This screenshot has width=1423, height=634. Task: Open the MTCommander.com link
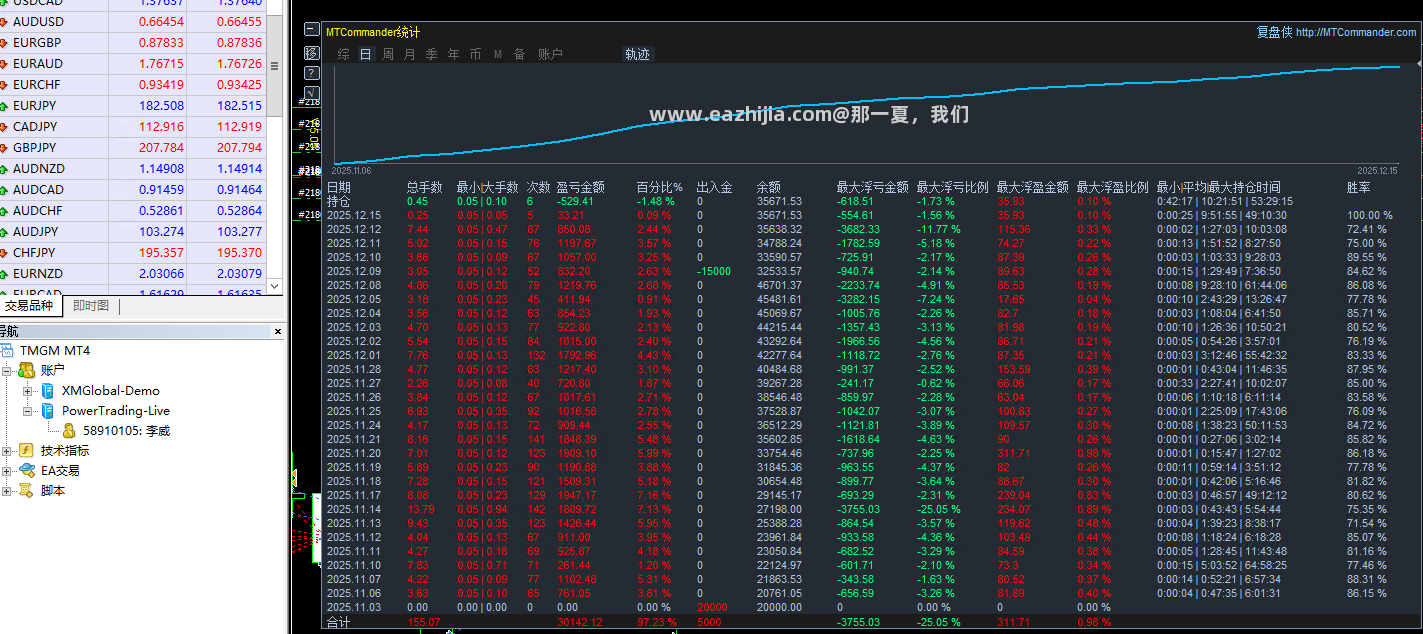[x=1356, y=33]
